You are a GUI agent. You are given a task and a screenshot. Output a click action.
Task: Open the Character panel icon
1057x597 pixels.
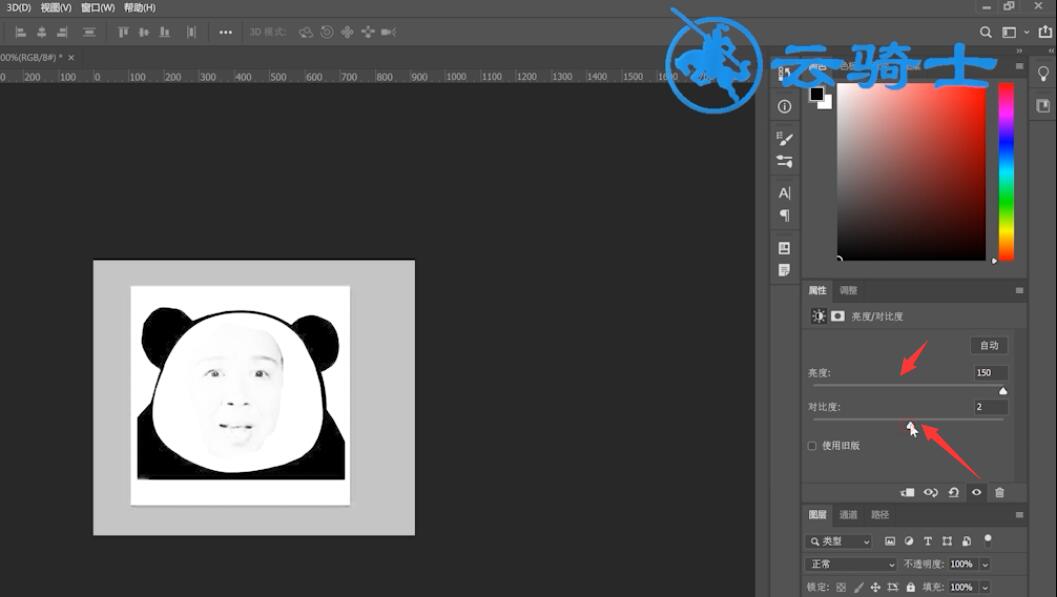(784, 193)
